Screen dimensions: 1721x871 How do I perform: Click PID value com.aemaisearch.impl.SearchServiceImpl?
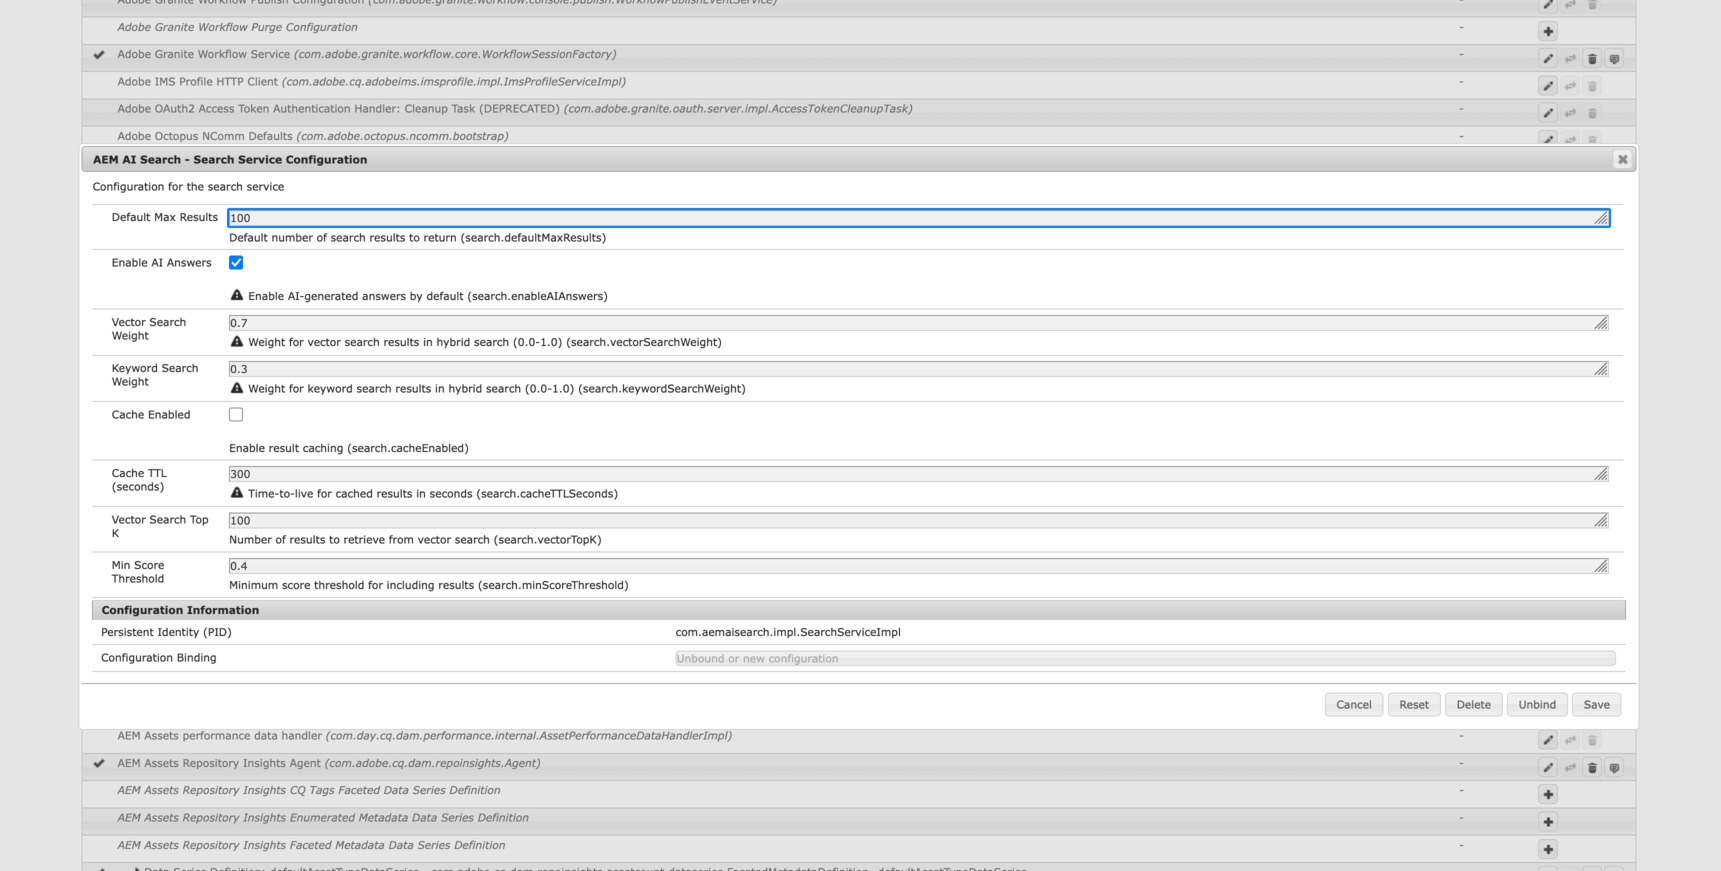point(788,632)
